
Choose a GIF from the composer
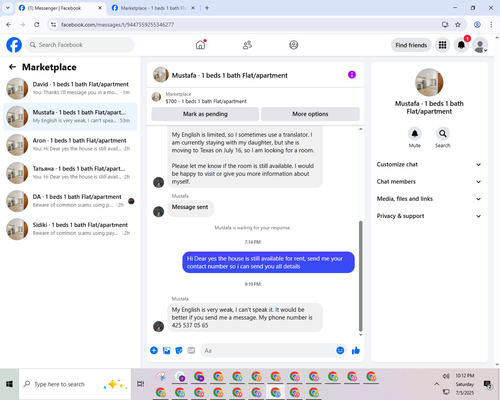[x=191, y=350]
